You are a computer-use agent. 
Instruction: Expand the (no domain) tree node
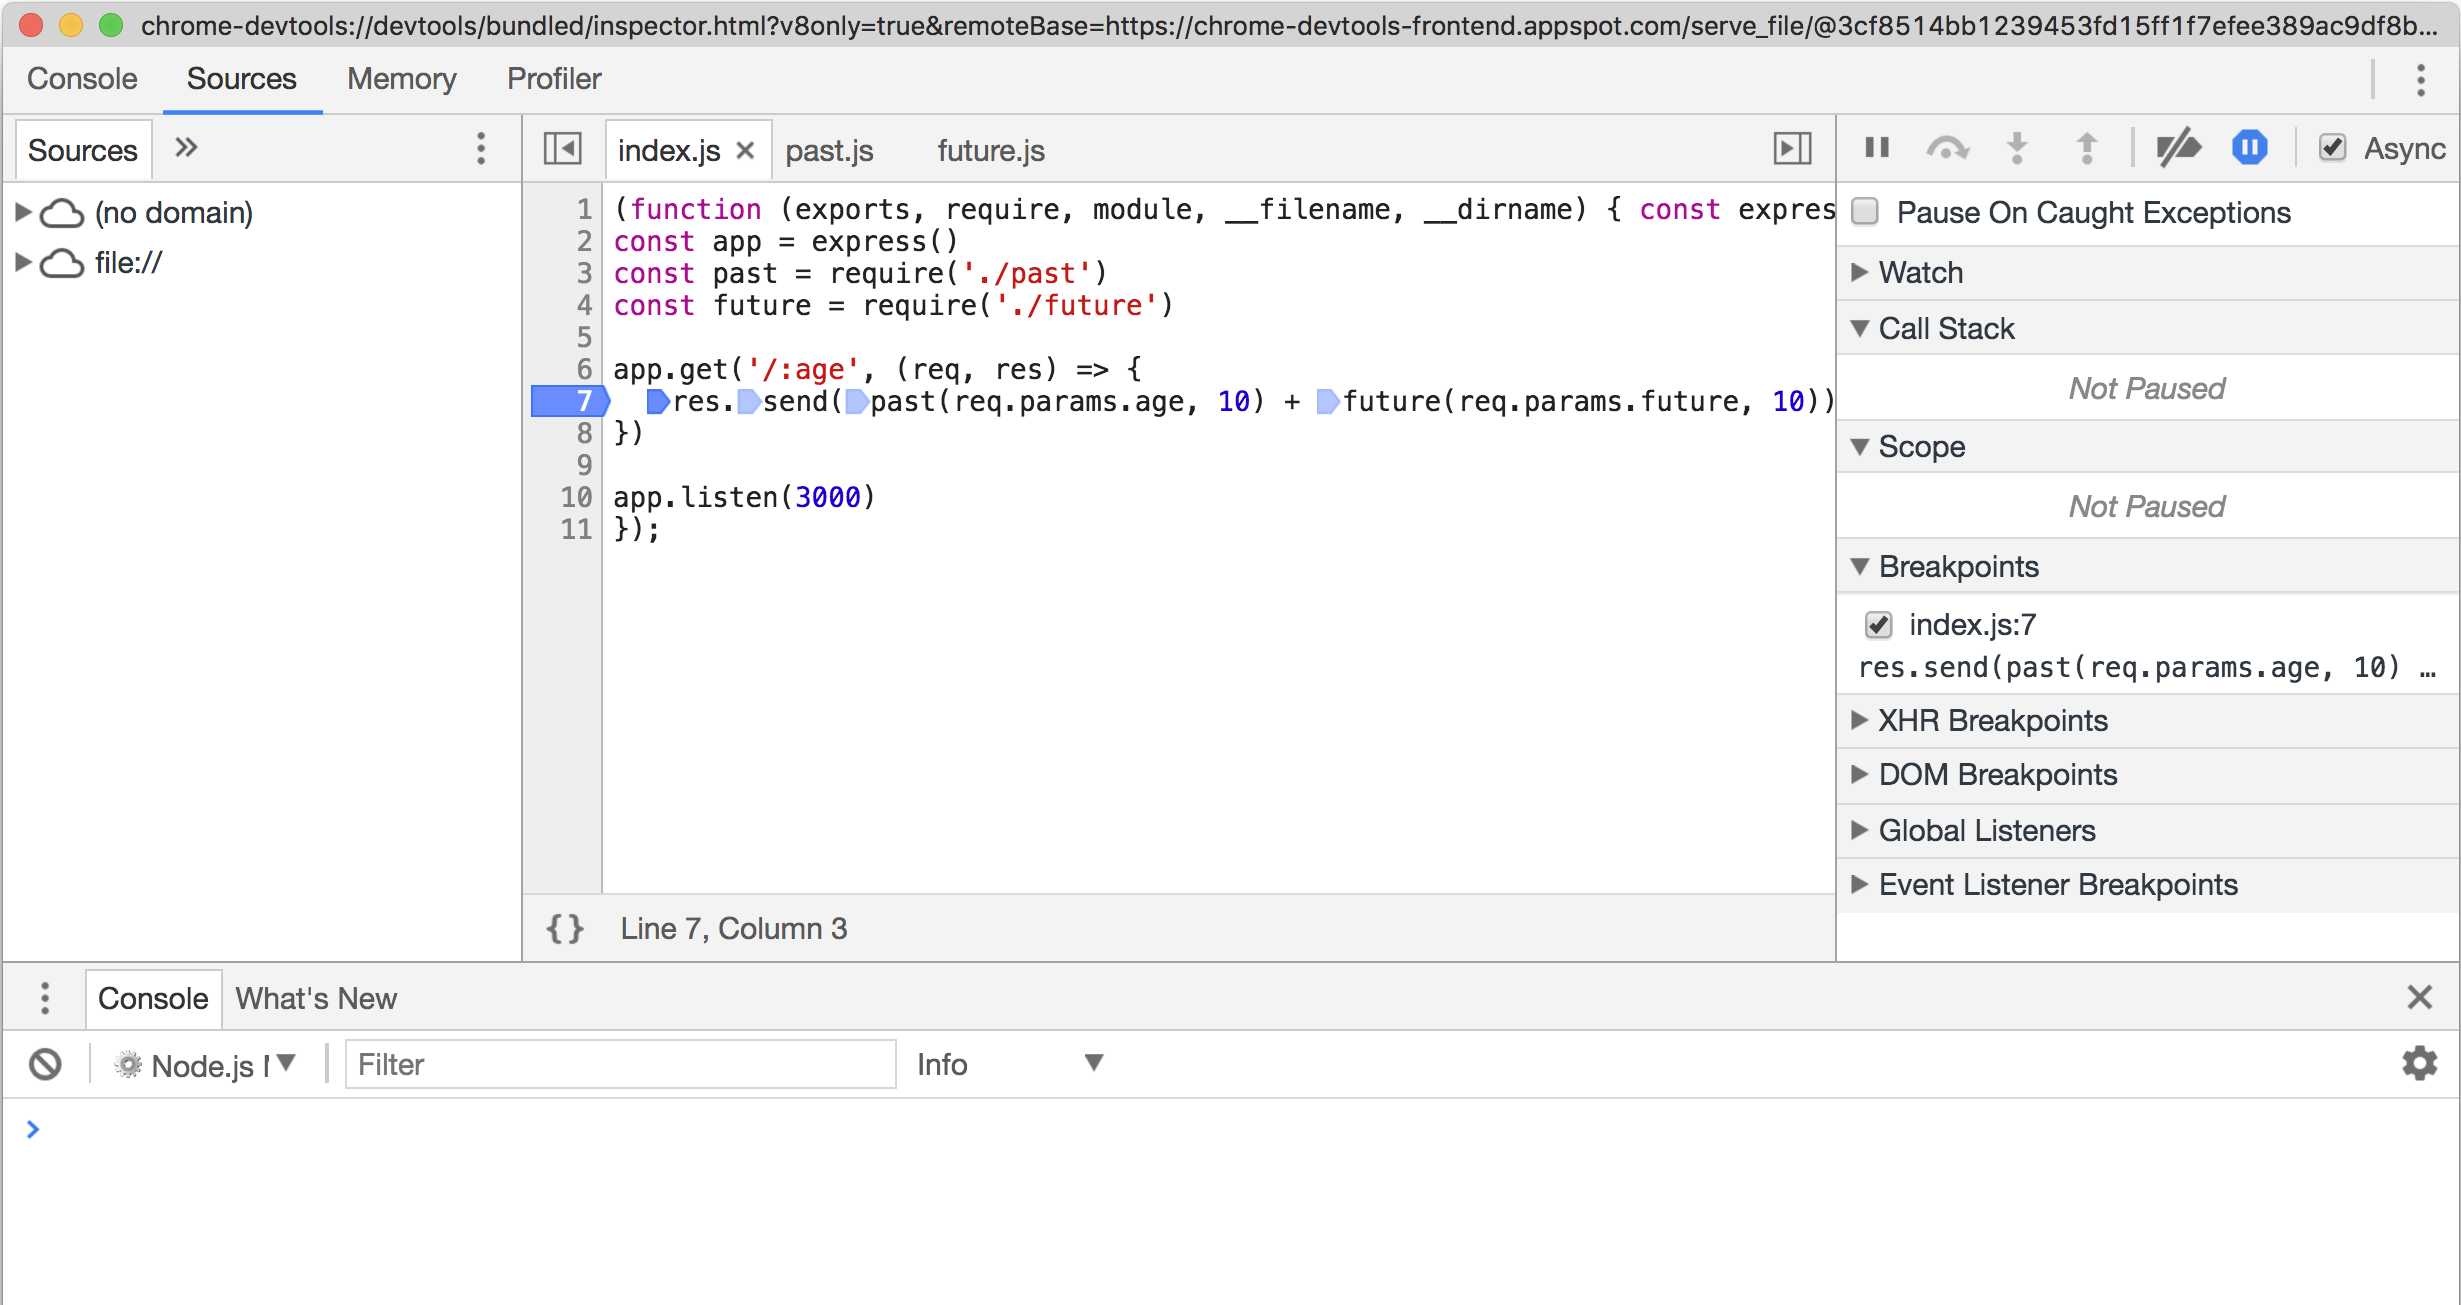(22, 212)
